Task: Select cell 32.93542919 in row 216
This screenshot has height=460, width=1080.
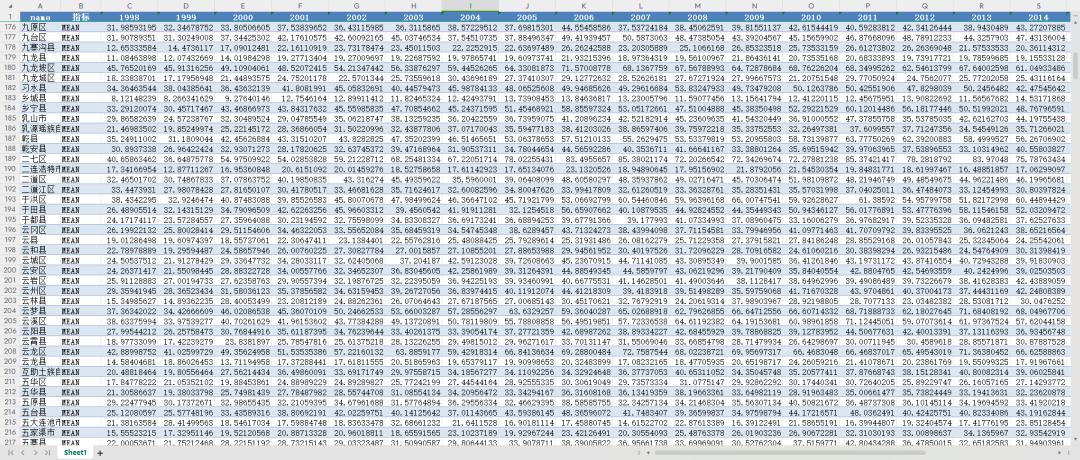Action: (1038, 433)
